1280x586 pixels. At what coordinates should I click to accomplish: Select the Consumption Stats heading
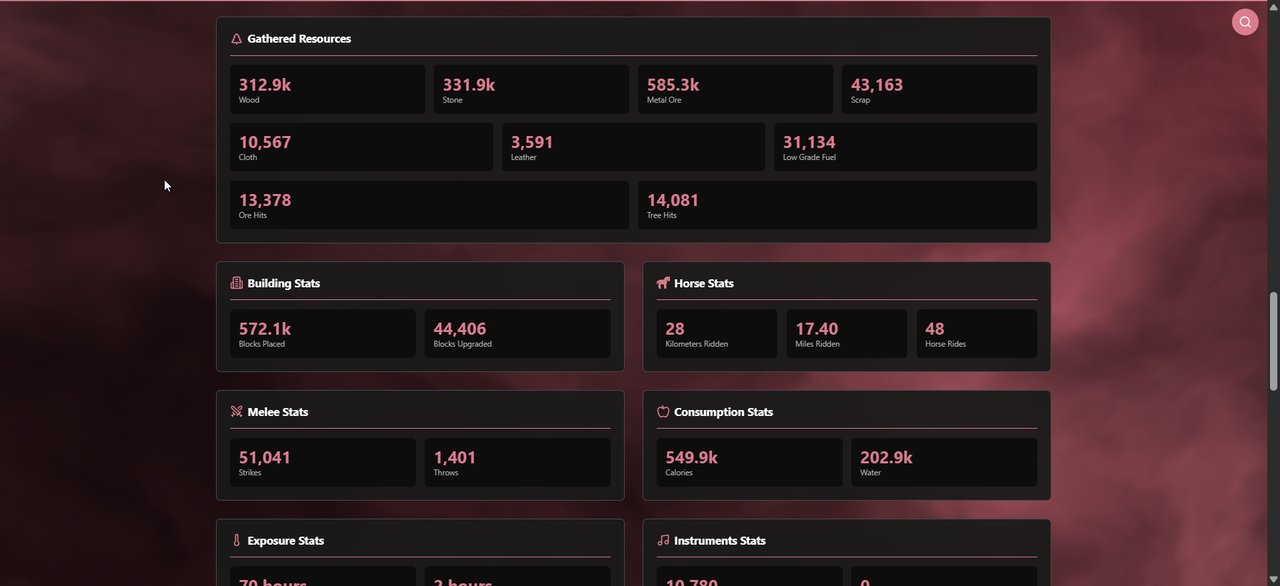723,412
